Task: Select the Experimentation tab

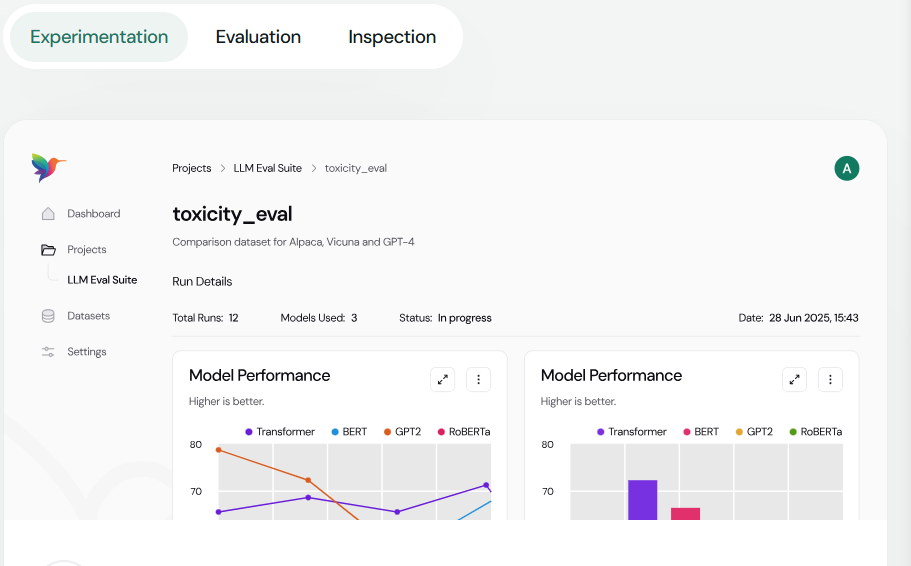Action: click(x=99, y=37)
